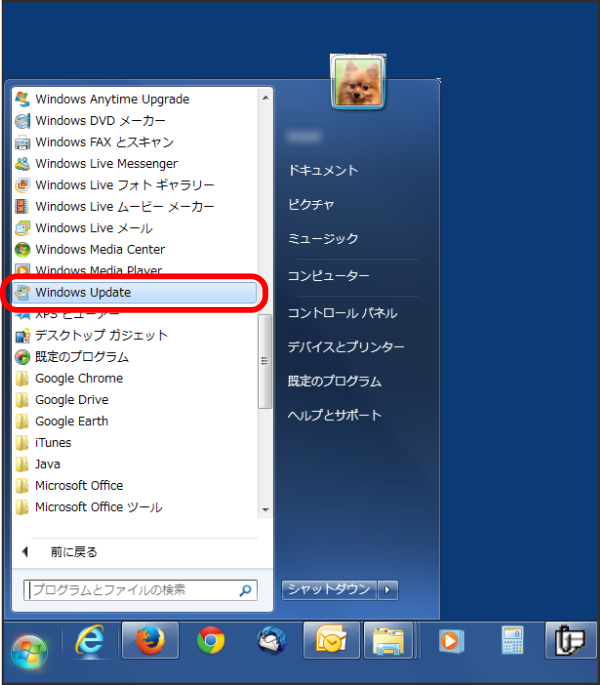Open コントロール パネル
Viewport: 600px width, 685px height.
342,313
